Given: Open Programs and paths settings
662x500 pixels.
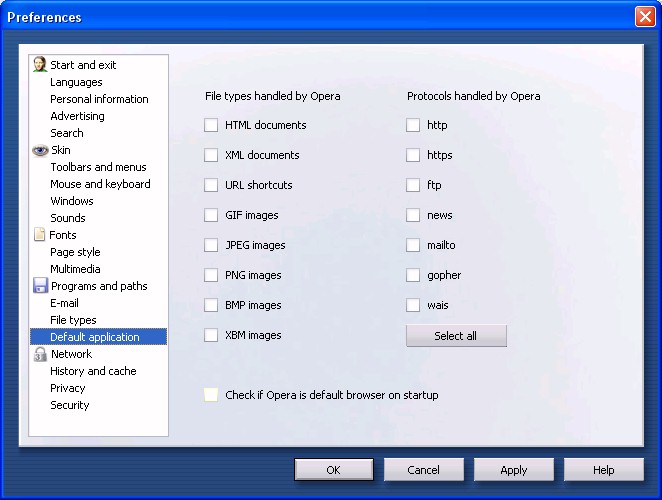Looking at the screenshot, I should (99, 286).
